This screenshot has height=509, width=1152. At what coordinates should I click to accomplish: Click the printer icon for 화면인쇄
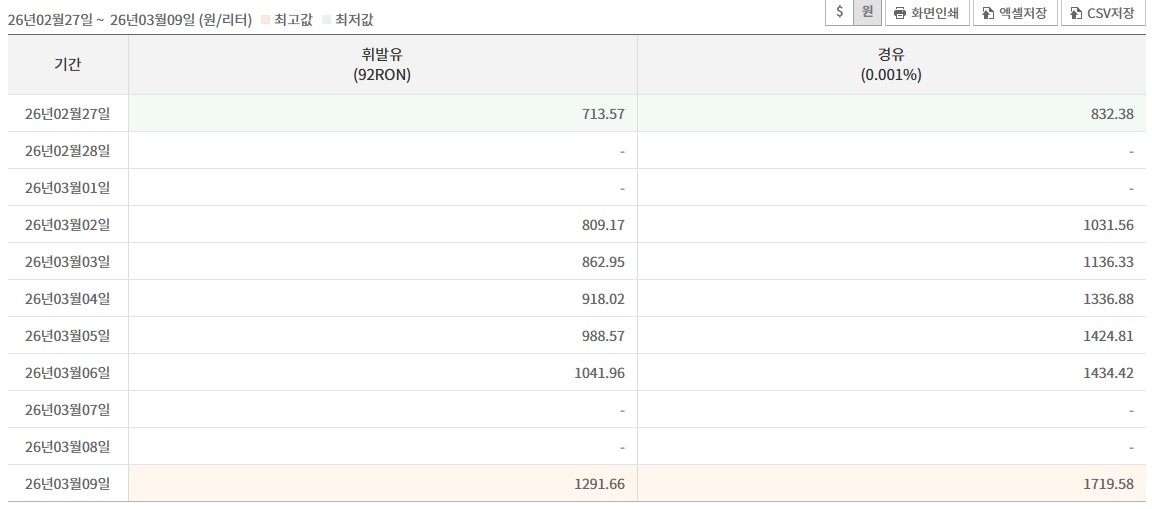(x=900, y=13)
